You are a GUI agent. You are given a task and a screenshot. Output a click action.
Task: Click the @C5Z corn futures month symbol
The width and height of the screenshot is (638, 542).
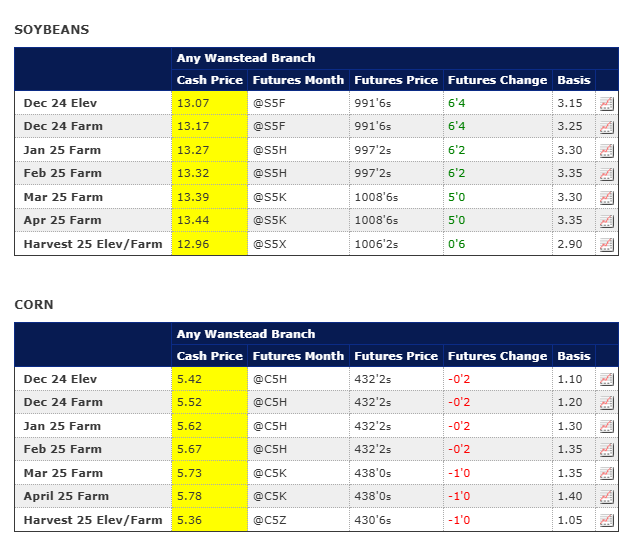[x=268, y=520]
